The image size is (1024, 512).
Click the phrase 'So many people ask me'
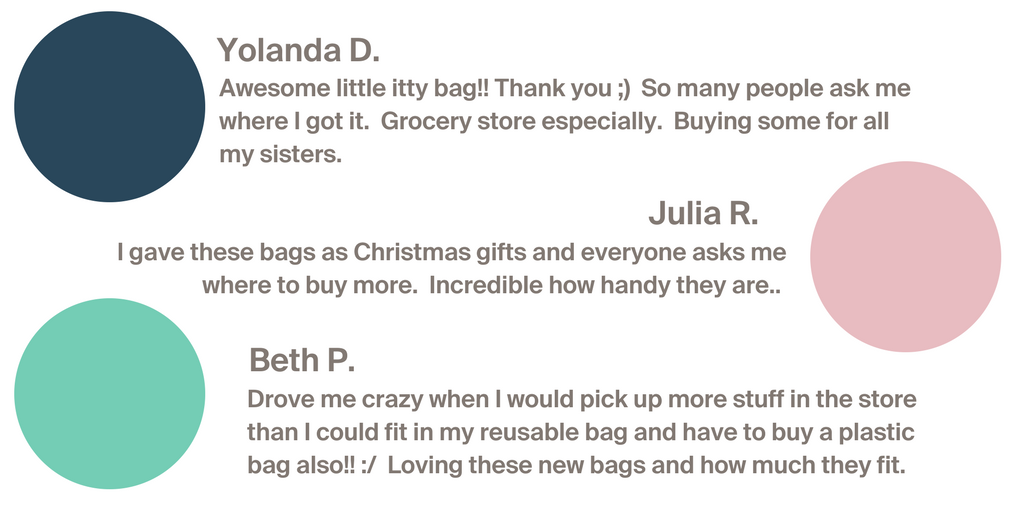click(776, 89)
